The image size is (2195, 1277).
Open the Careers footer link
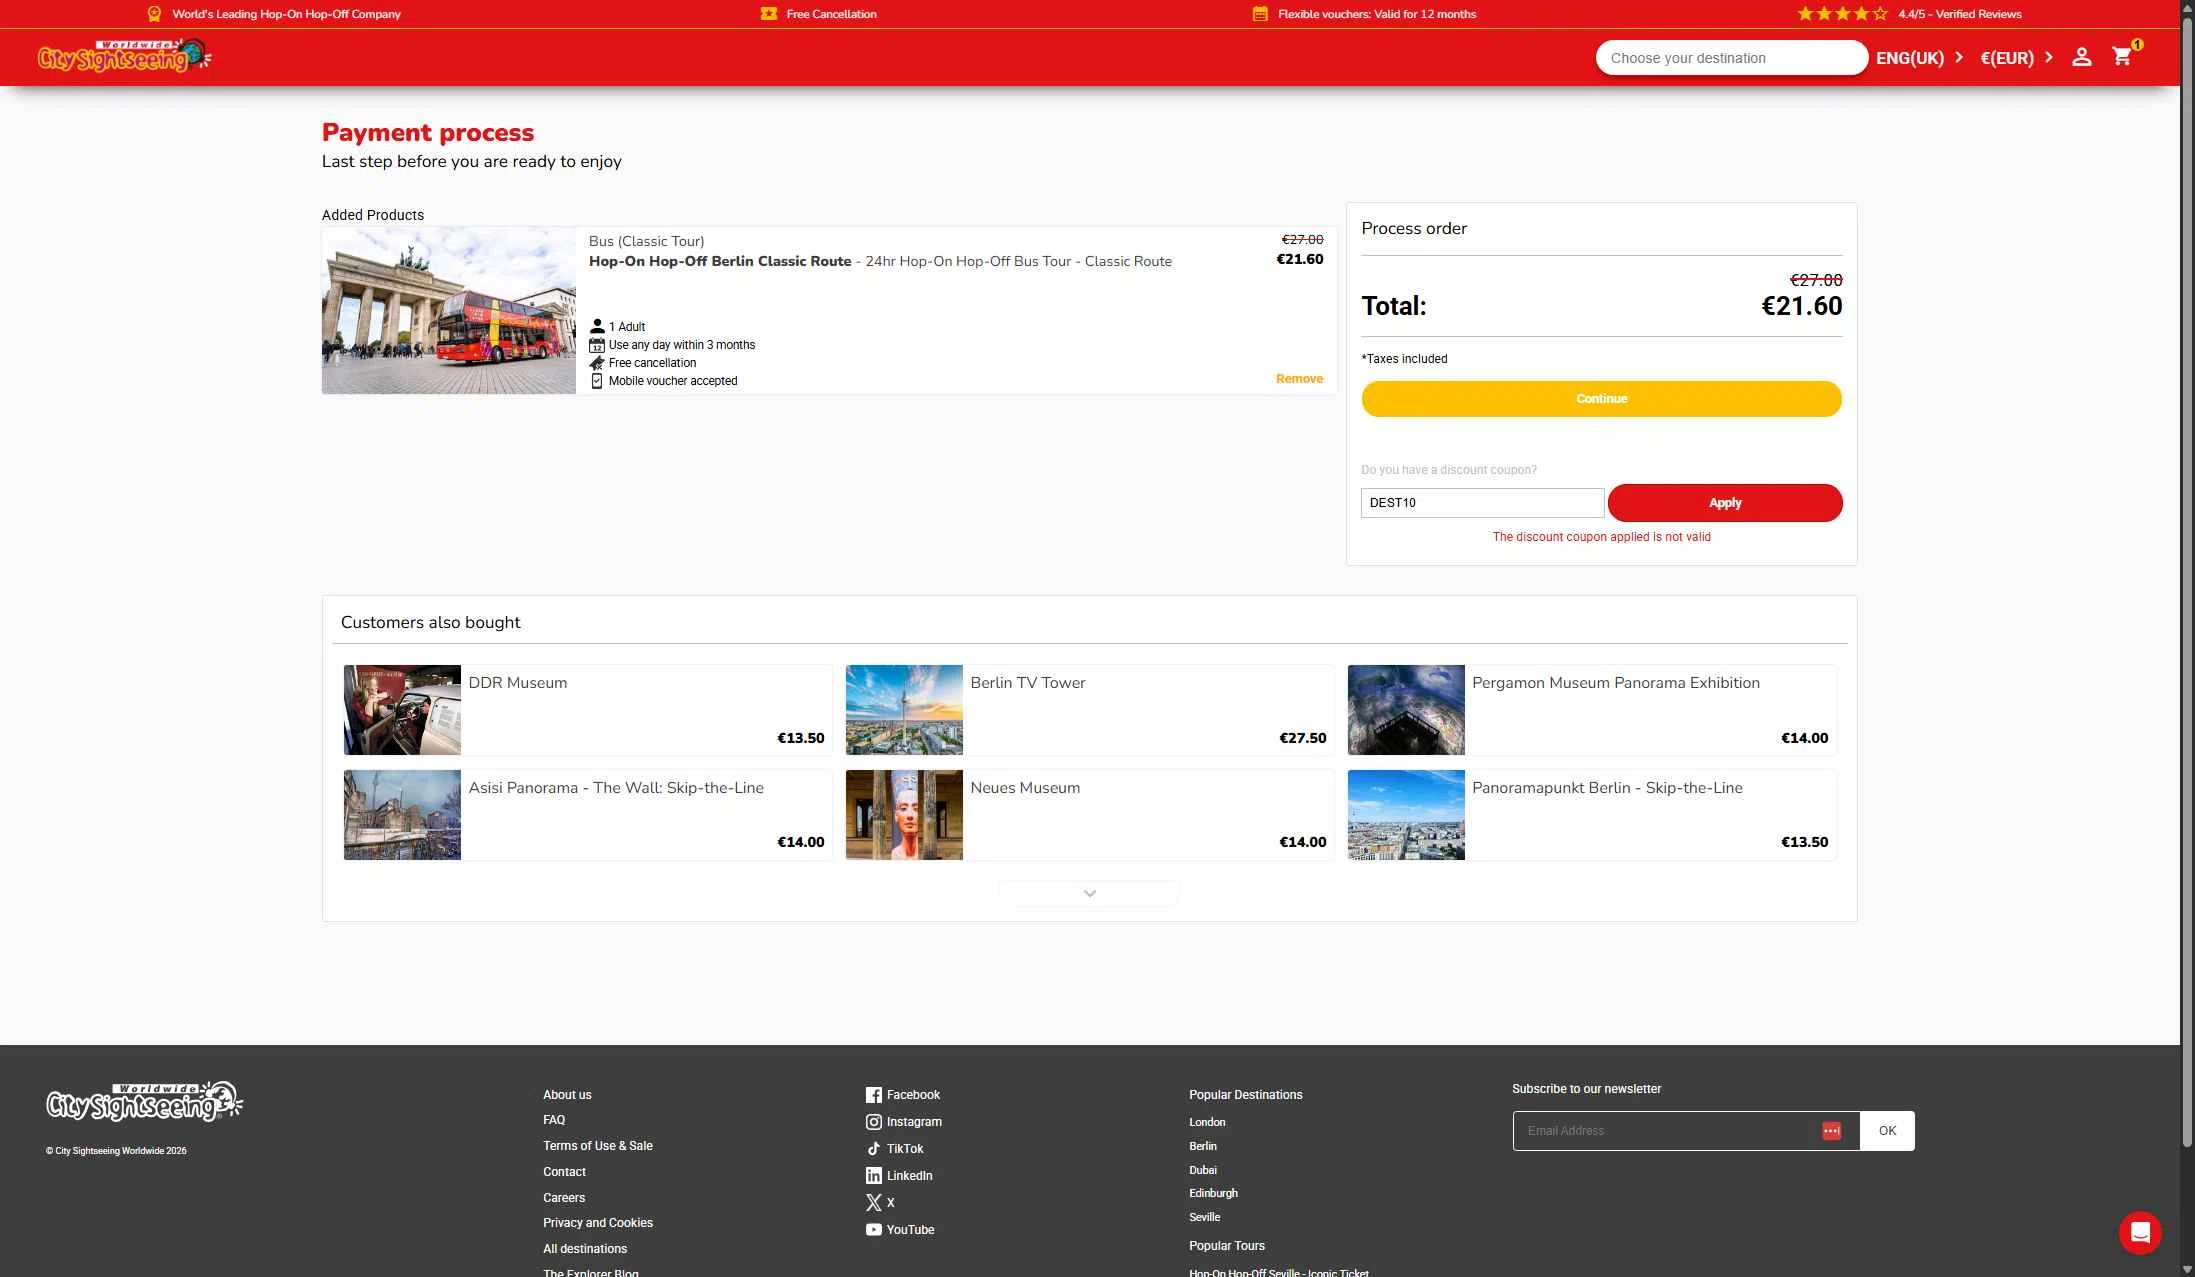tap(564, 1198)
